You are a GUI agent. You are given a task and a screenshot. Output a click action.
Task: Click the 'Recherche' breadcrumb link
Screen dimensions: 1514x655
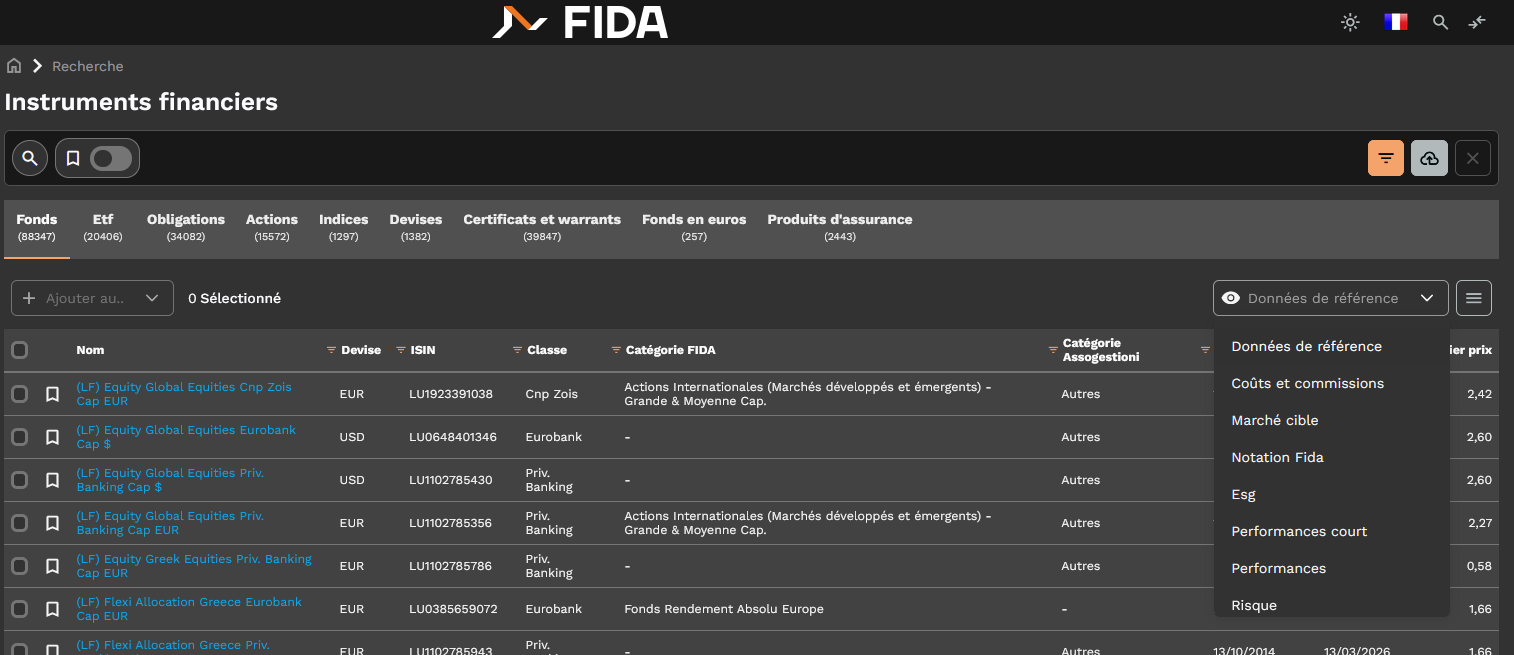(x=88, y=66)
